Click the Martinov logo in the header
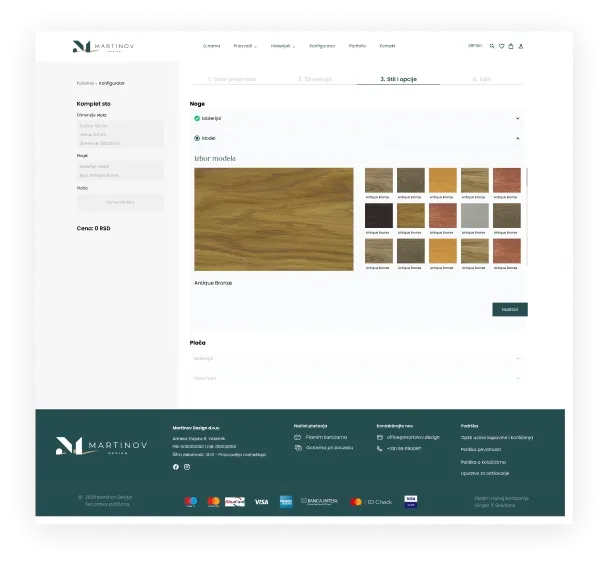The width and height of the screenshot is (609, 565). coord(103,46)
